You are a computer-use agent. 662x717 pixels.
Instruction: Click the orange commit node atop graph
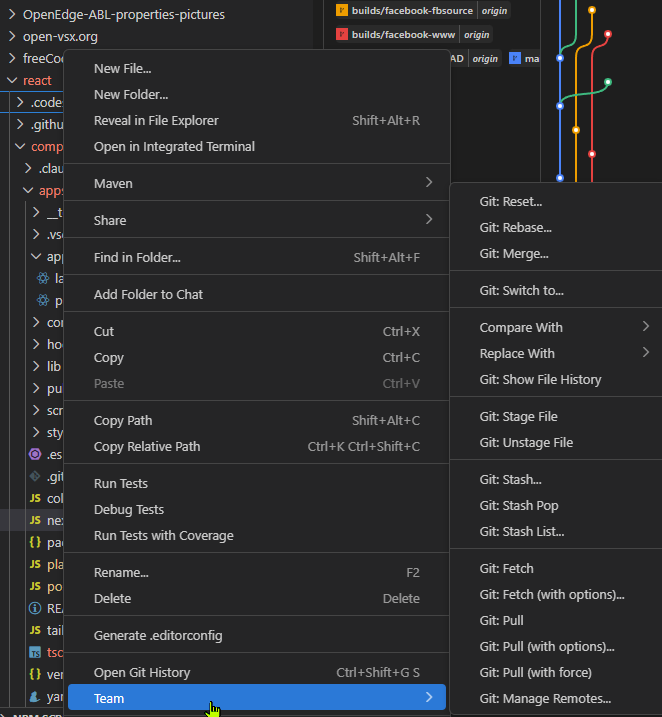pyautogui.click(x=592, y=10)
